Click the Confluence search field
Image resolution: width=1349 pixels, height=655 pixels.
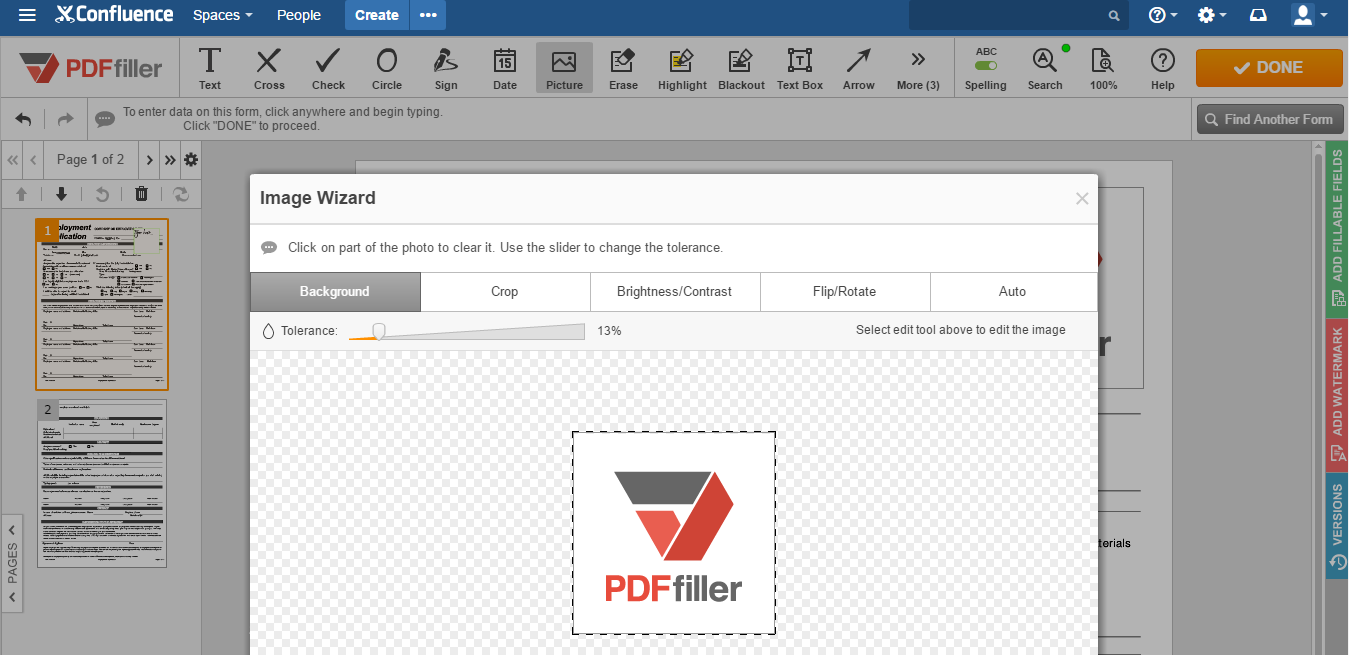point(1018,15)
